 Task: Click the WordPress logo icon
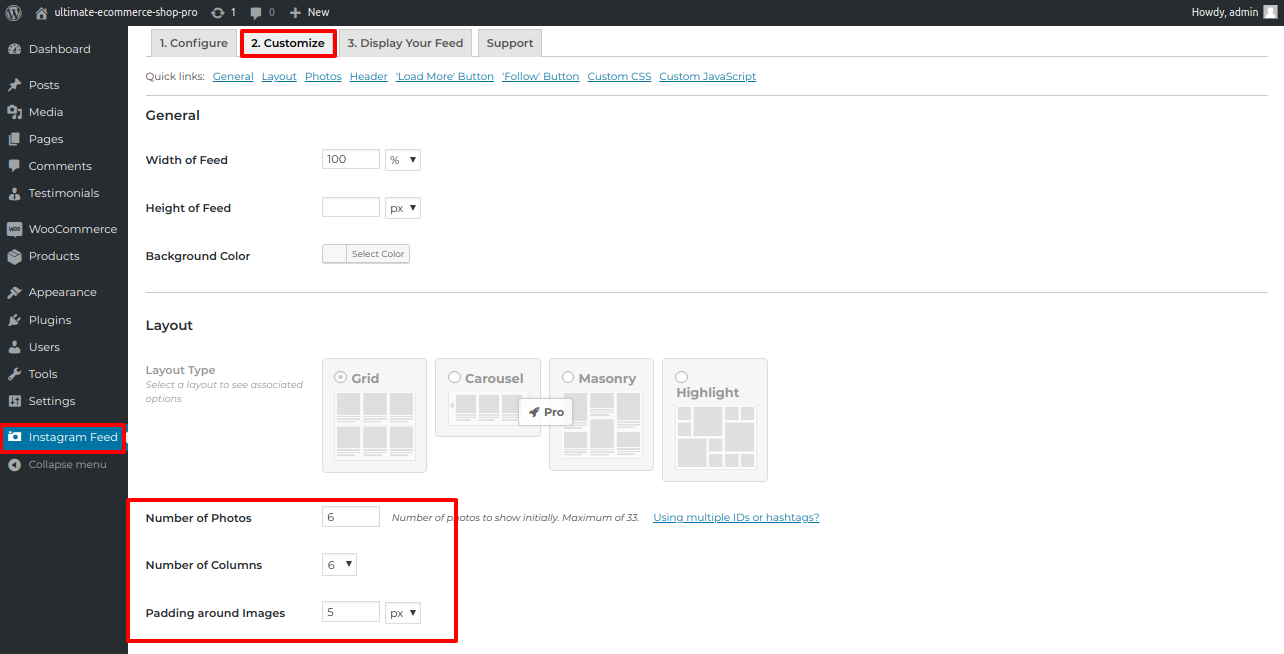click(13, 12)
